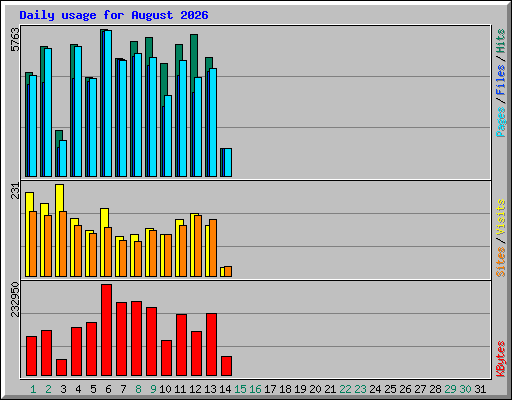Click day 20 on the x-axis
The height and width of the screenshot is (400, 512).
315,389
